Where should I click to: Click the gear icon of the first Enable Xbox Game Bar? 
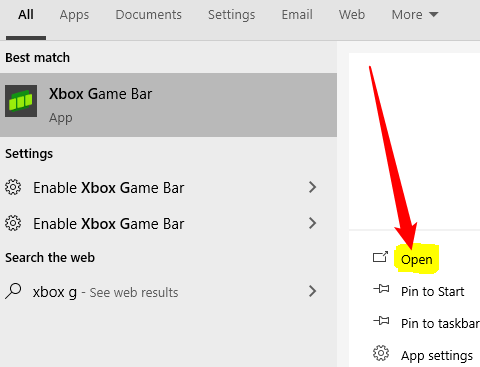coord(13,187)
